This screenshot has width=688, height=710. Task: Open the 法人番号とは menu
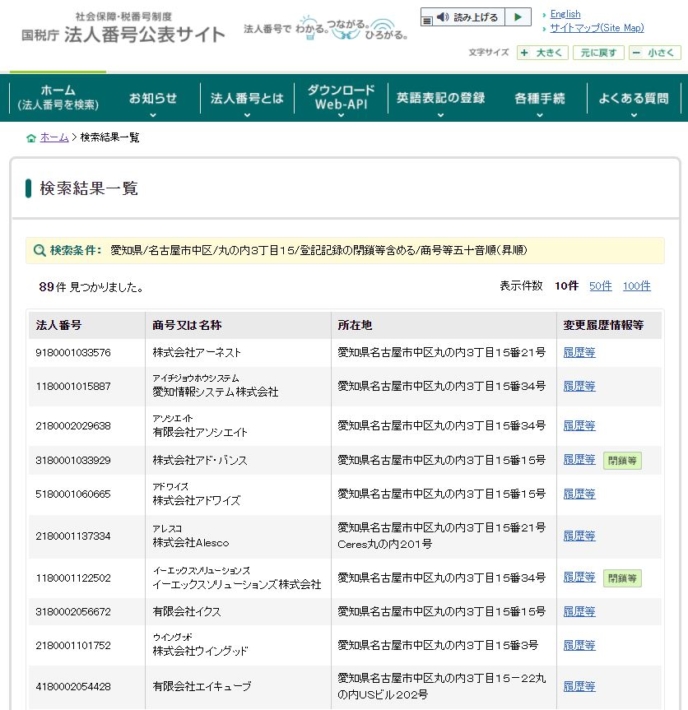point(247,98)
